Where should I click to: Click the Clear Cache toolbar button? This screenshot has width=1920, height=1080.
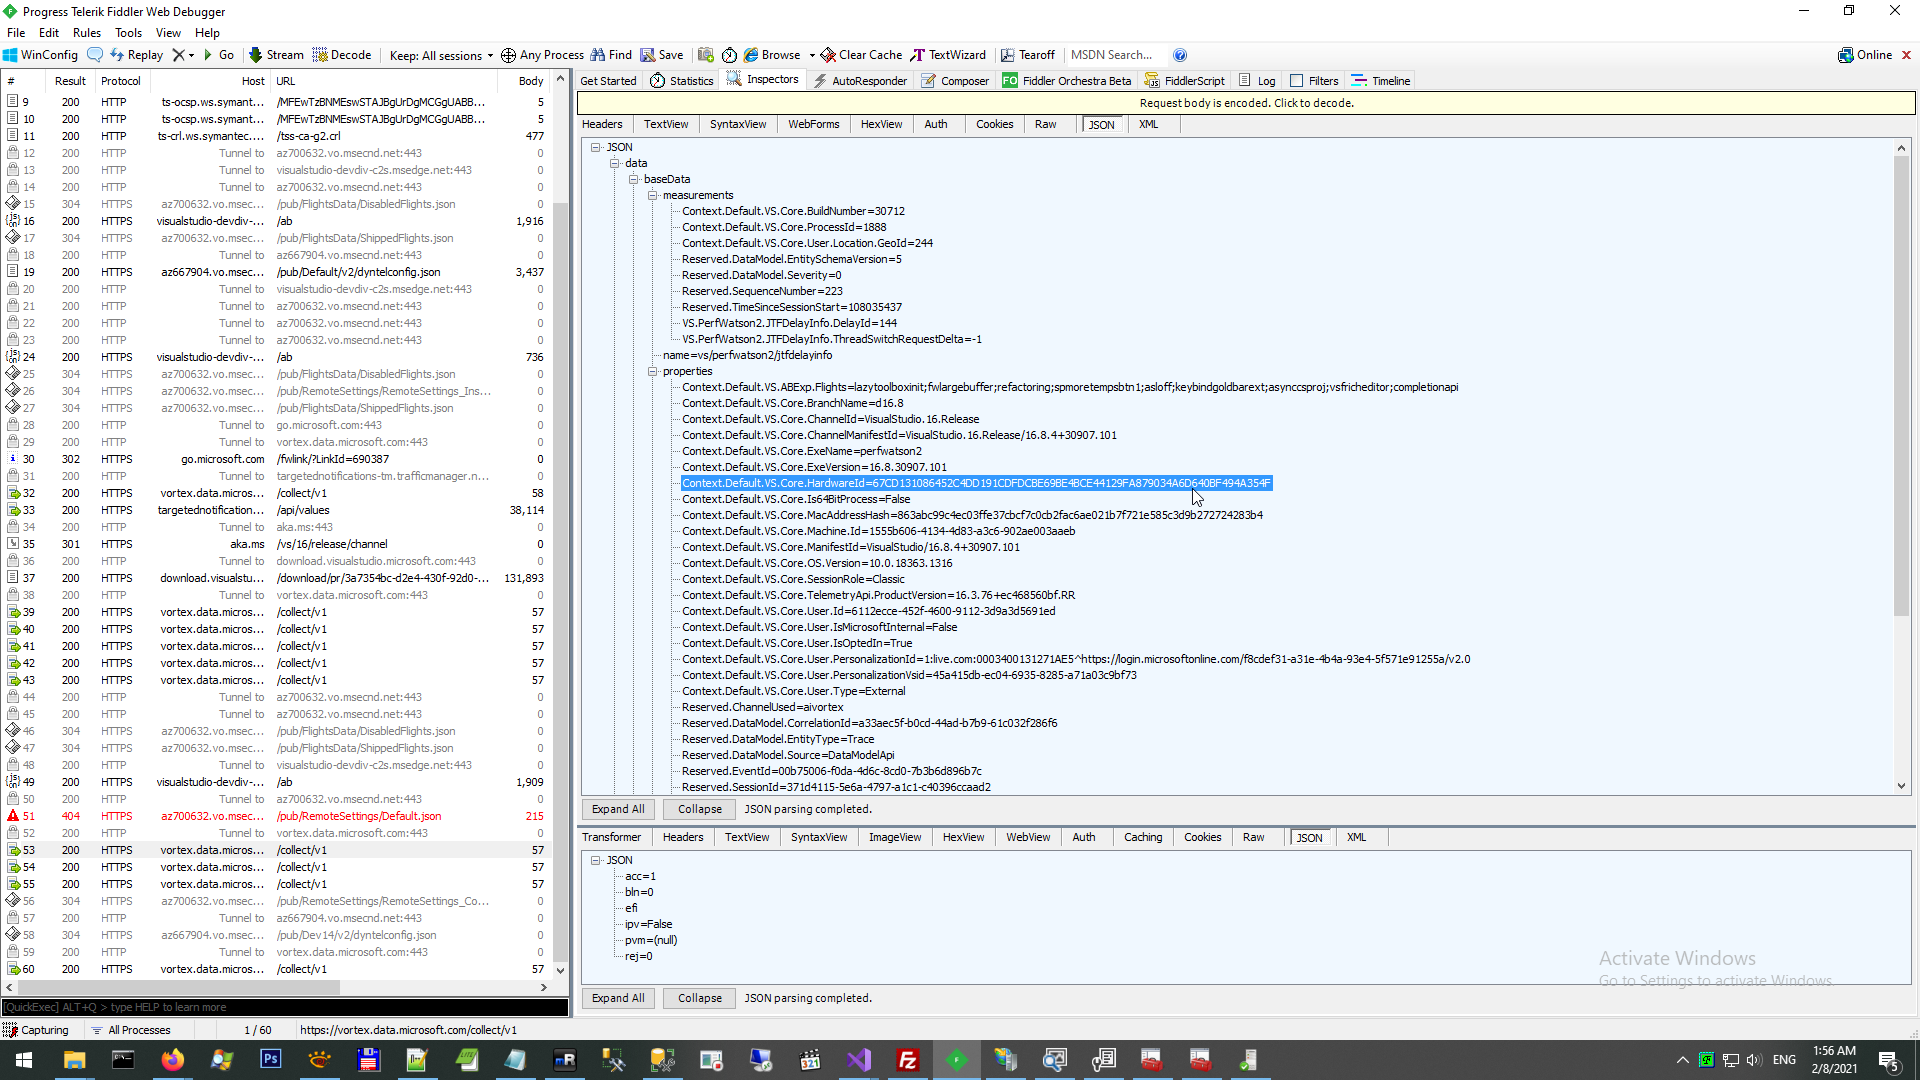click(861, 55)
